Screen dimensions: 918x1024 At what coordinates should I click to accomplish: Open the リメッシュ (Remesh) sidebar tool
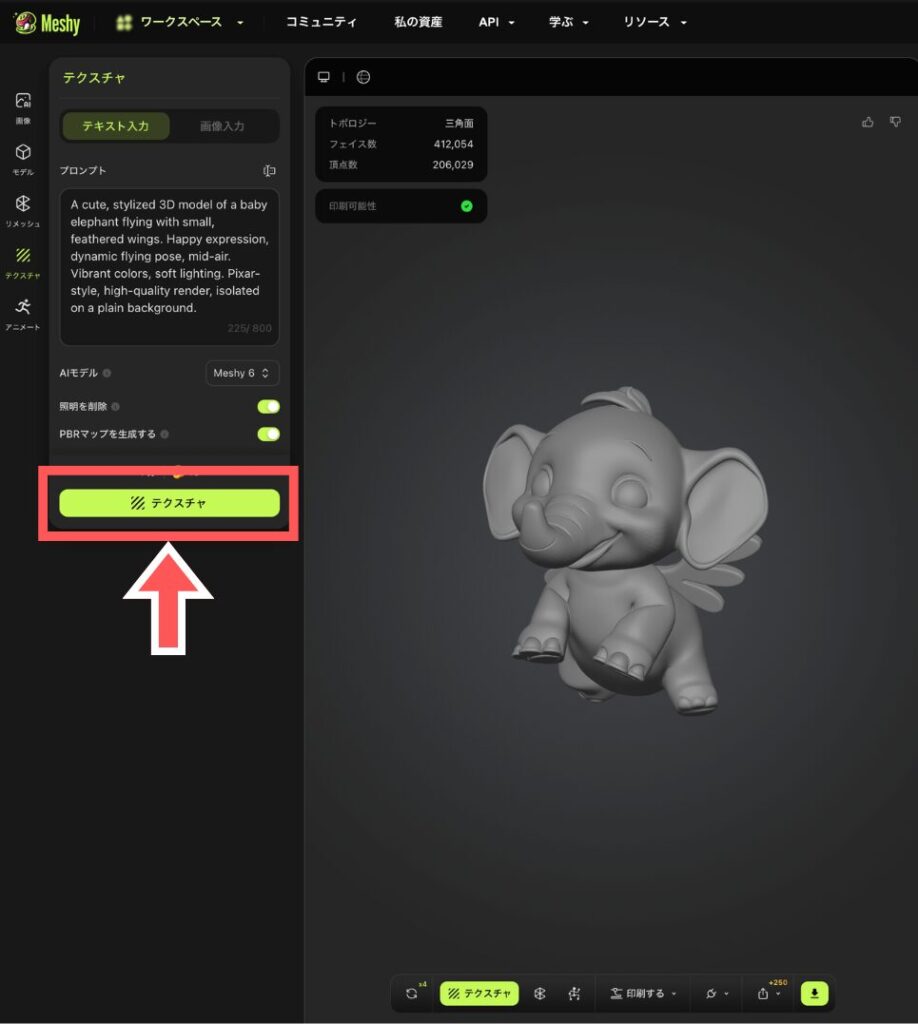tap(23, 210)
